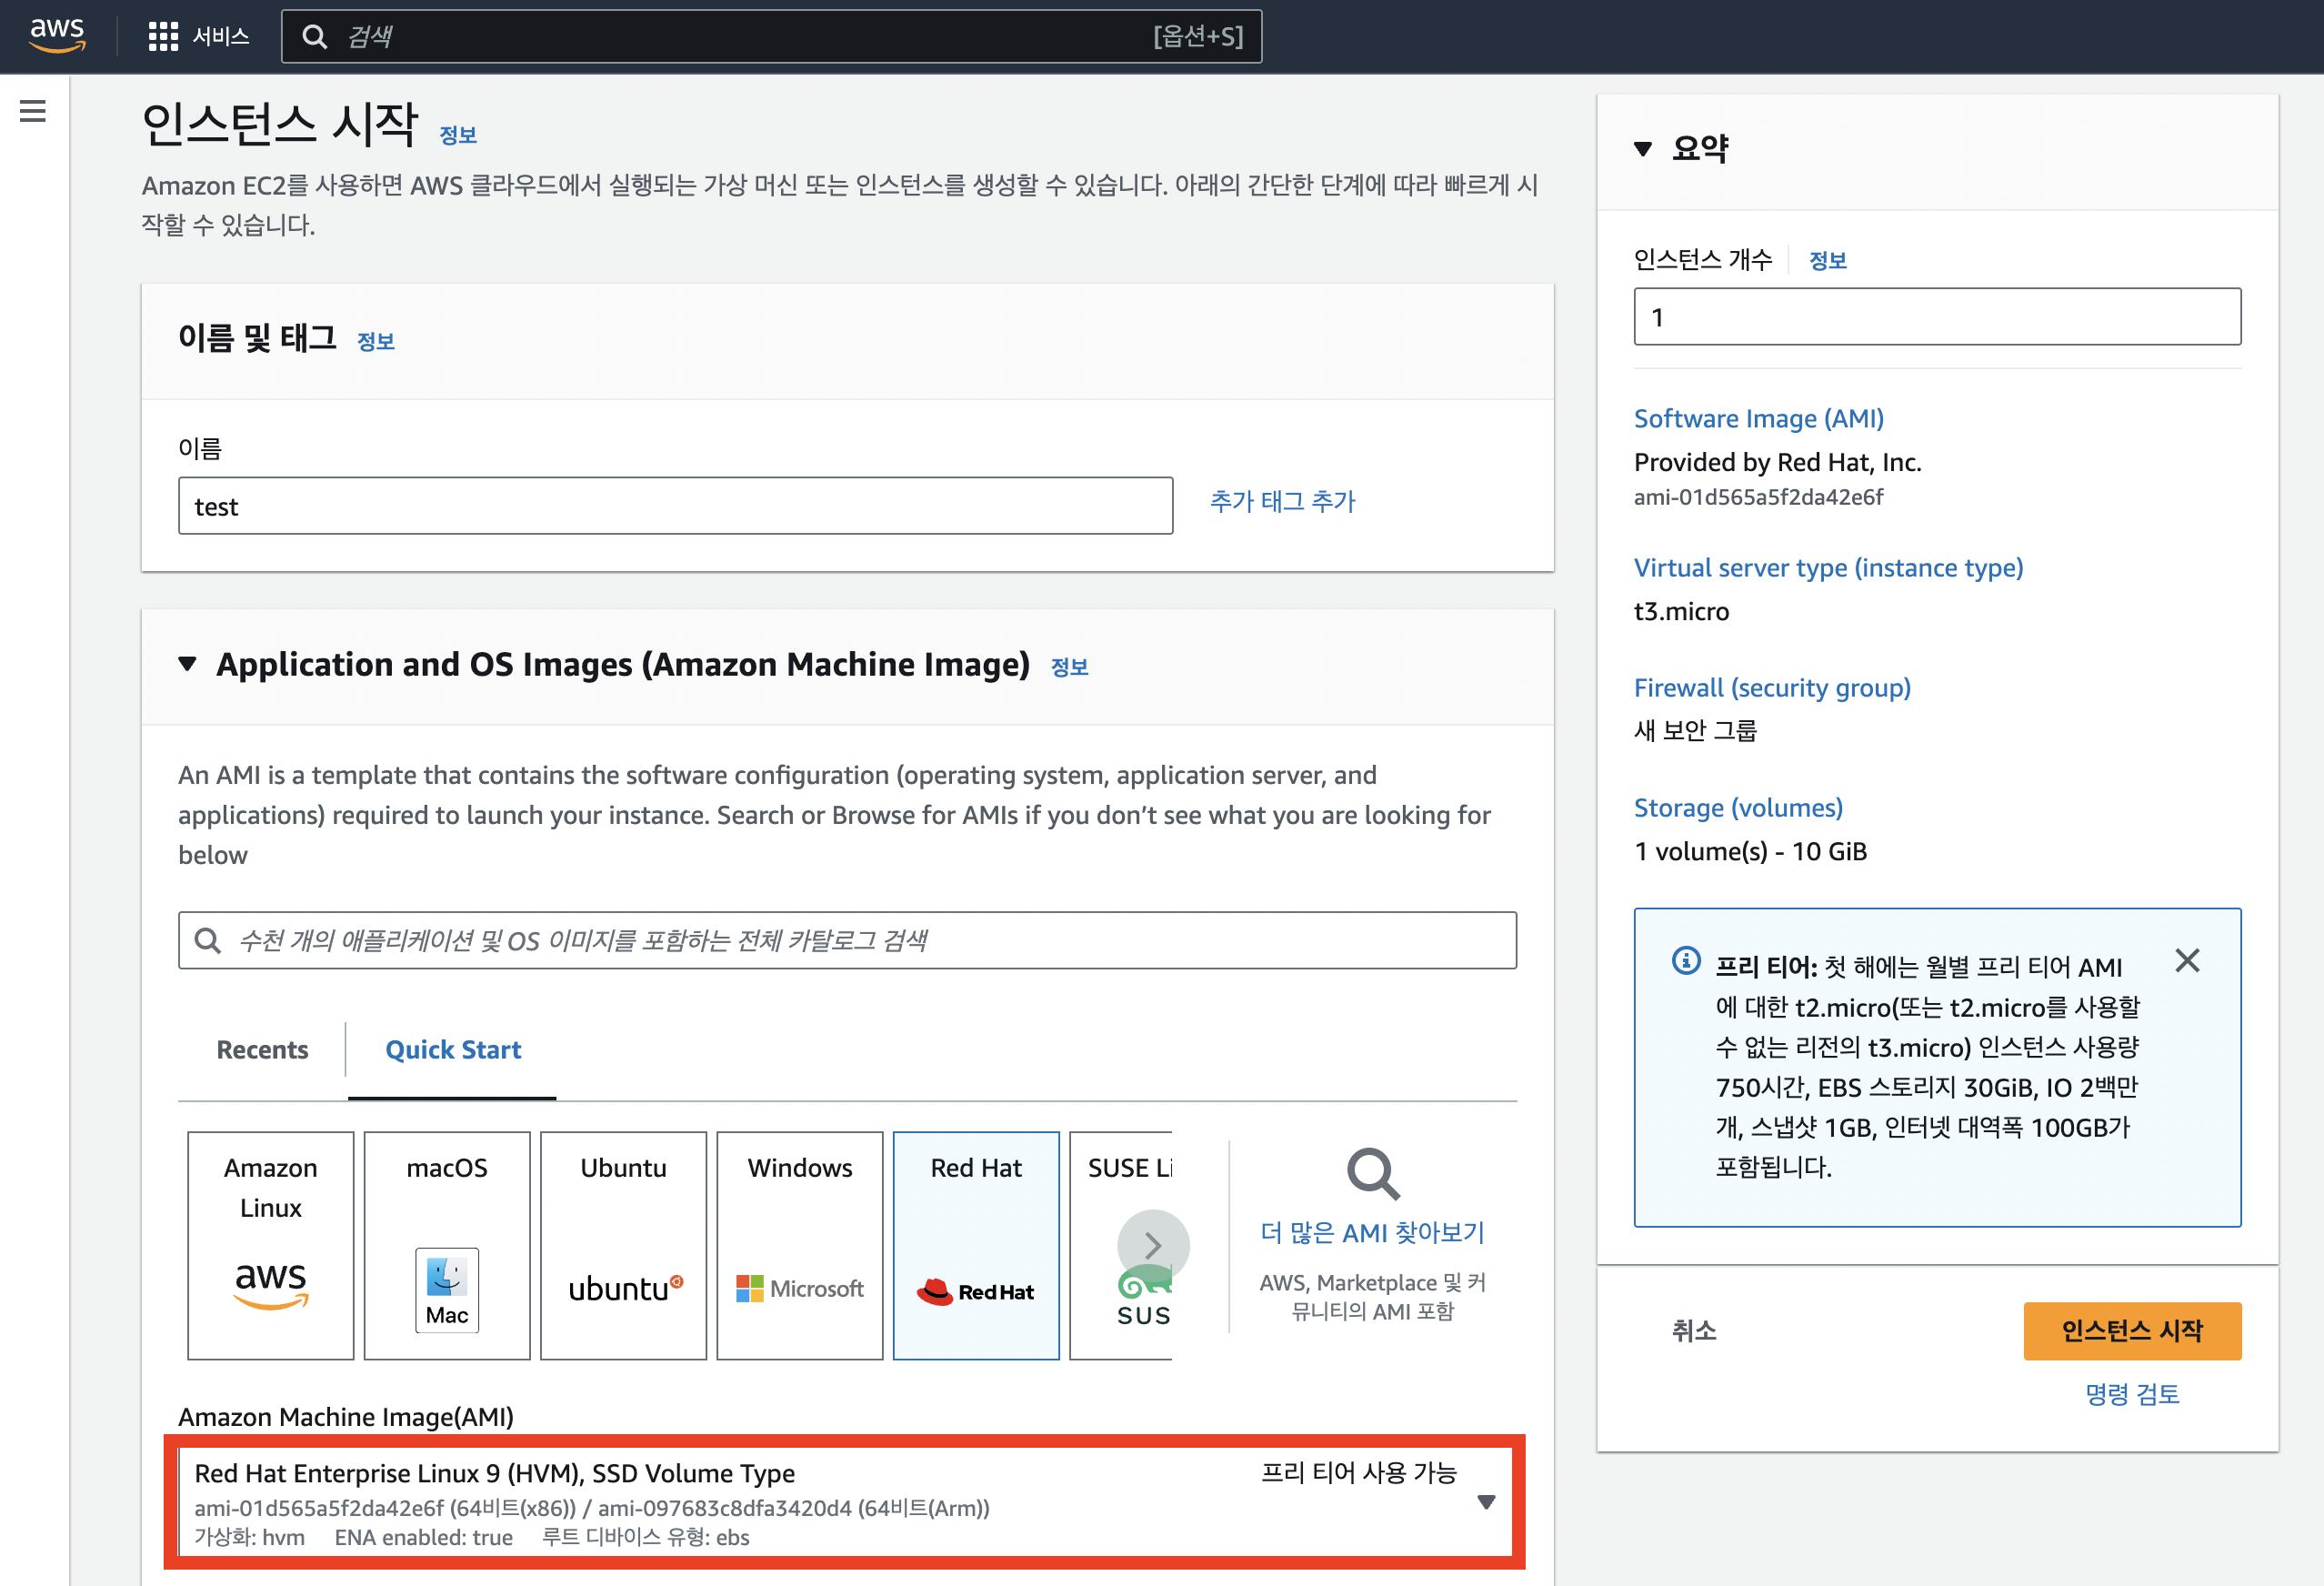Collapse the Application and OS Images section

point(187,664)
